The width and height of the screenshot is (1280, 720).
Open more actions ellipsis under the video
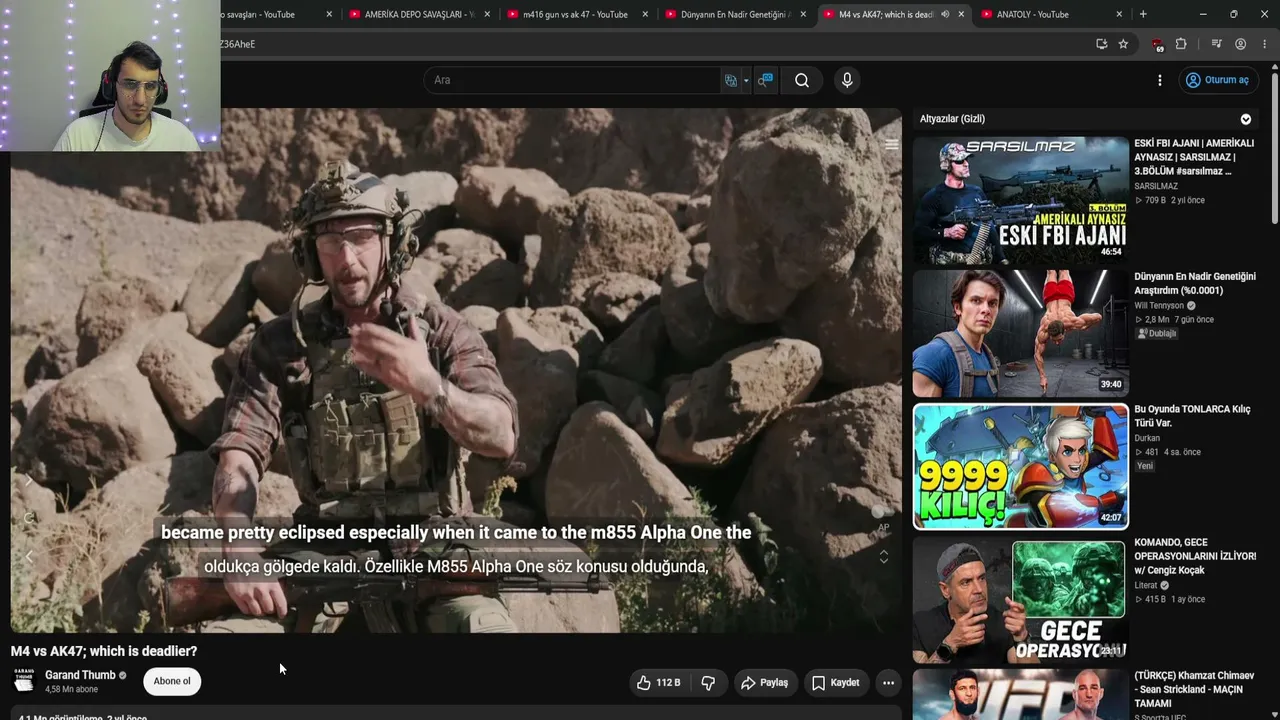coord(888,683)
